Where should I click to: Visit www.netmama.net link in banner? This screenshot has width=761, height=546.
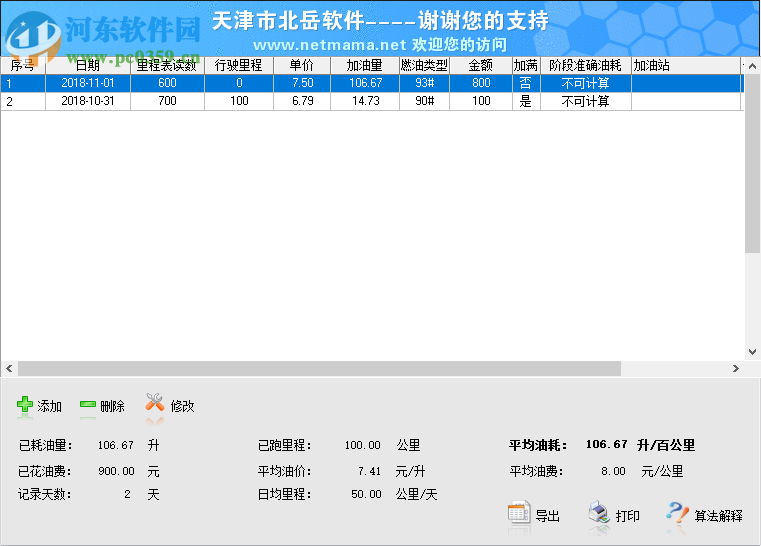pyautogui.click(x=330, y=45)
